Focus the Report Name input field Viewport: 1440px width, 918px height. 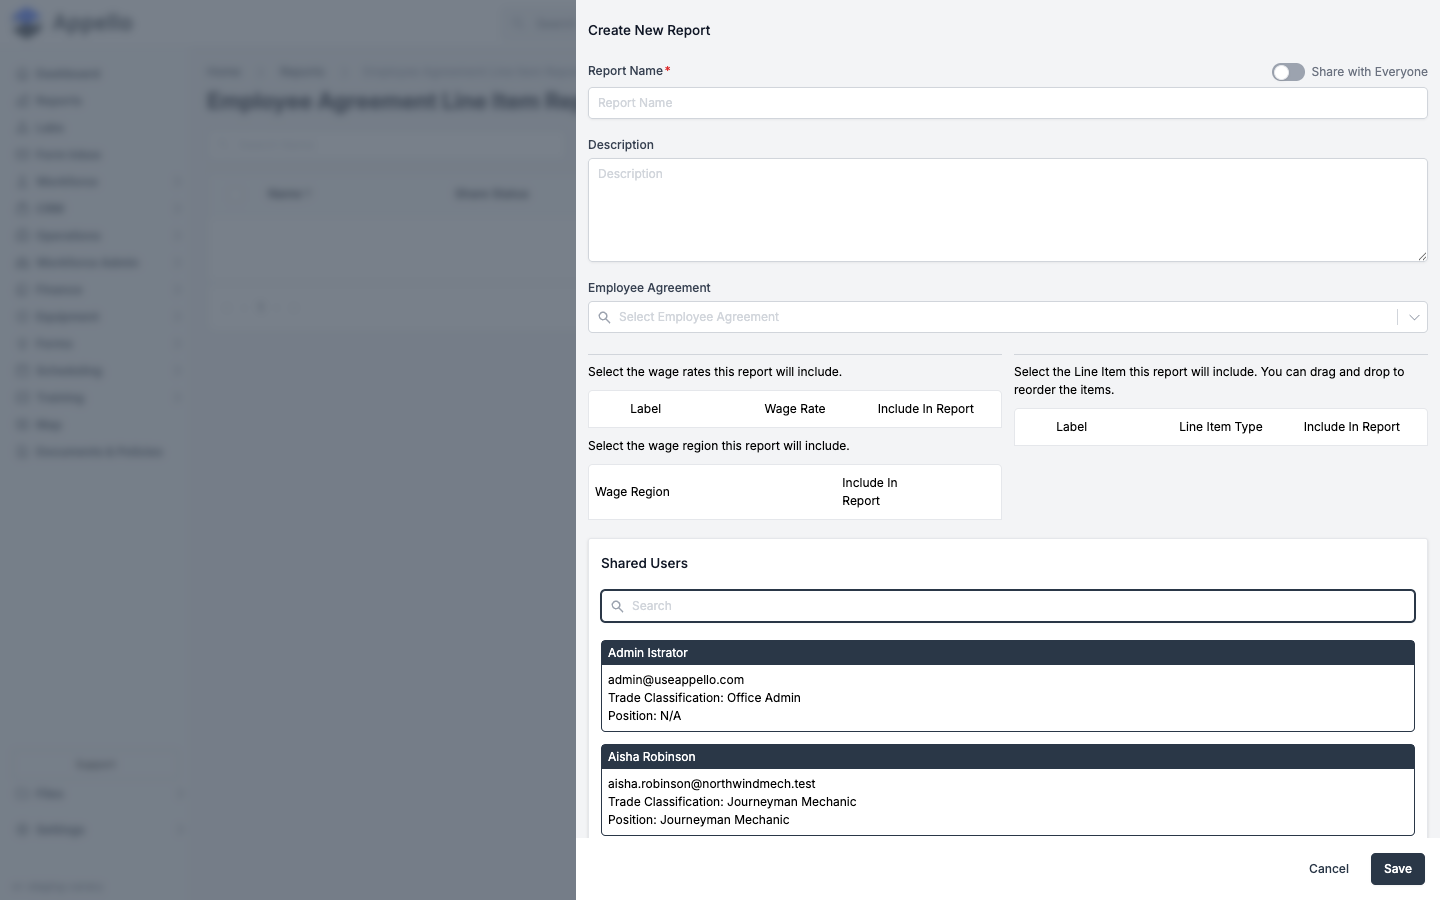click(1007, 103)
